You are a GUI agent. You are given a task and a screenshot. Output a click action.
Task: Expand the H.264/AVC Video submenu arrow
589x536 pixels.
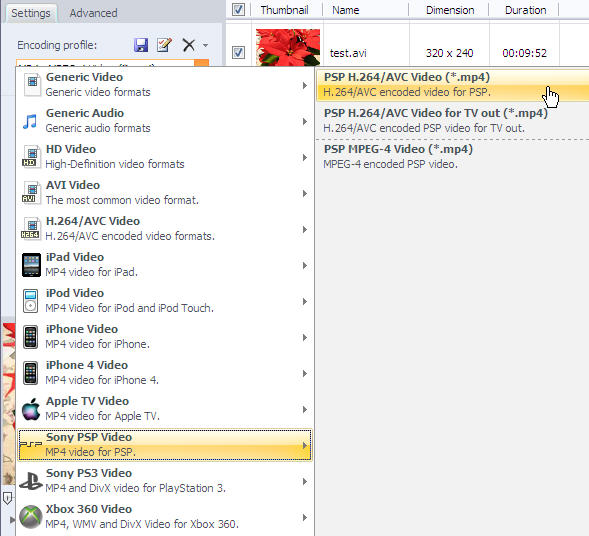pos(305,229)
